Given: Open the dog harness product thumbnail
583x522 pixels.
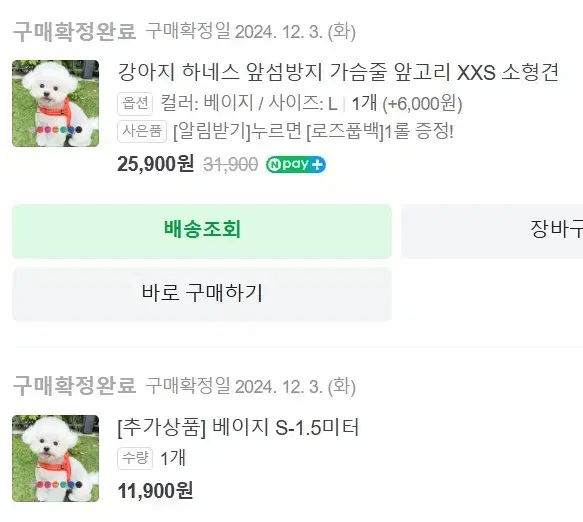Looking at the screenshot, I should click(55, 103).
